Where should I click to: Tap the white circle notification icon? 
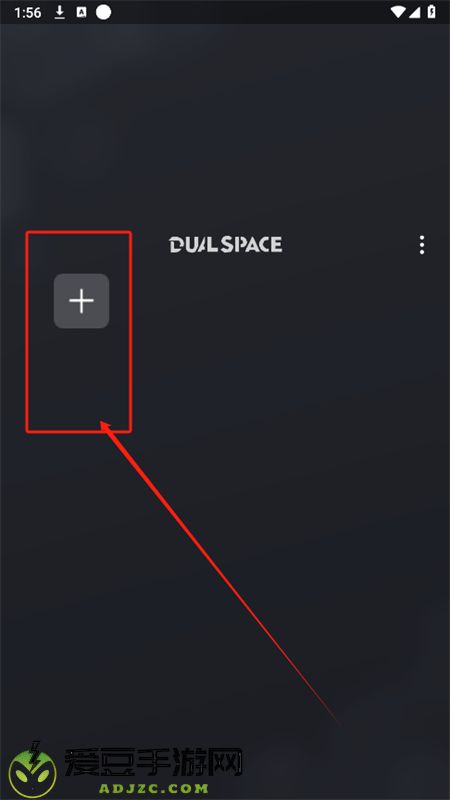[103, 12]
